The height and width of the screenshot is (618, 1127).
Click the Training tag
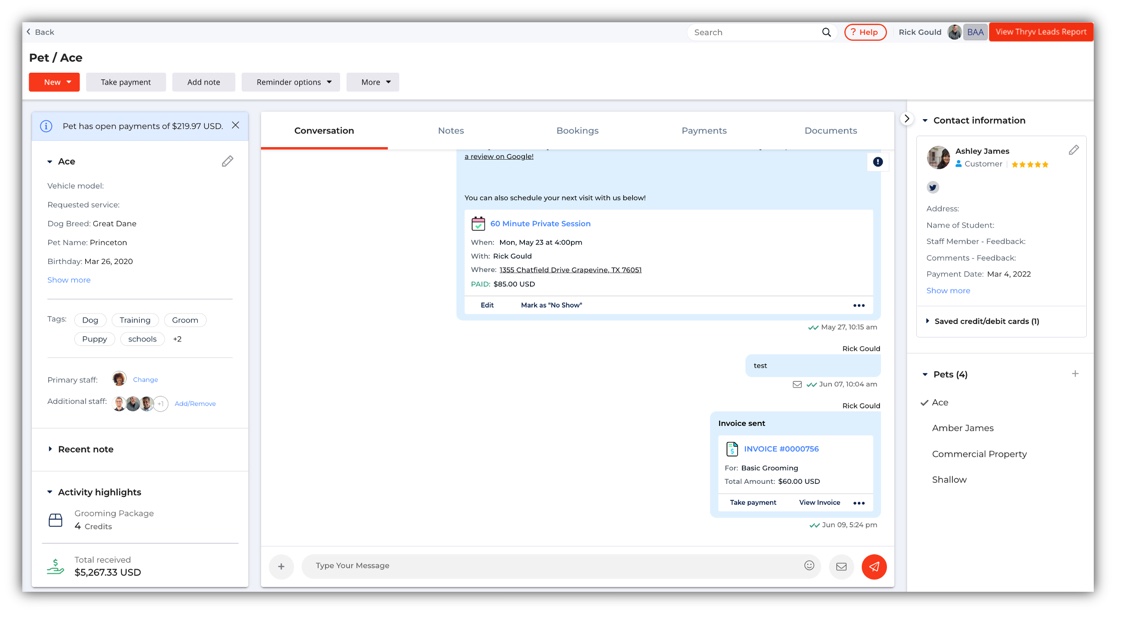coord(135,320)
